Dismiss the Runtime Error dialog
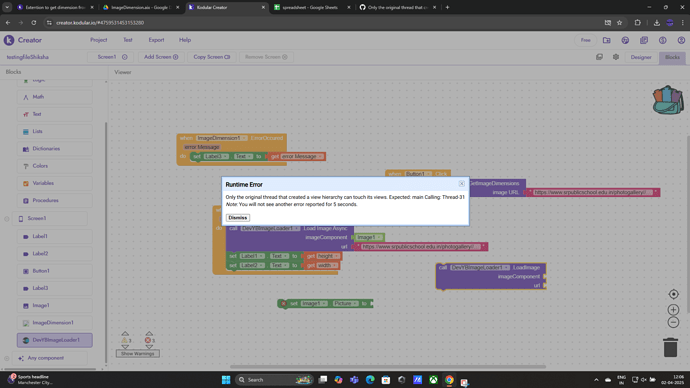Image resolution: width=690 pixels, height=388 pixels. click(x=238, y=218)
